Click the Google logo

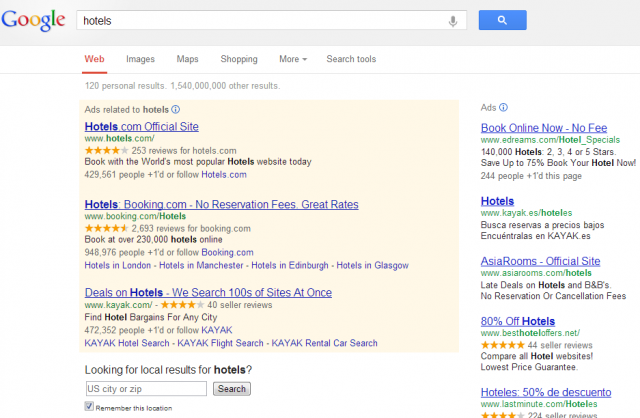coord(33,20)
